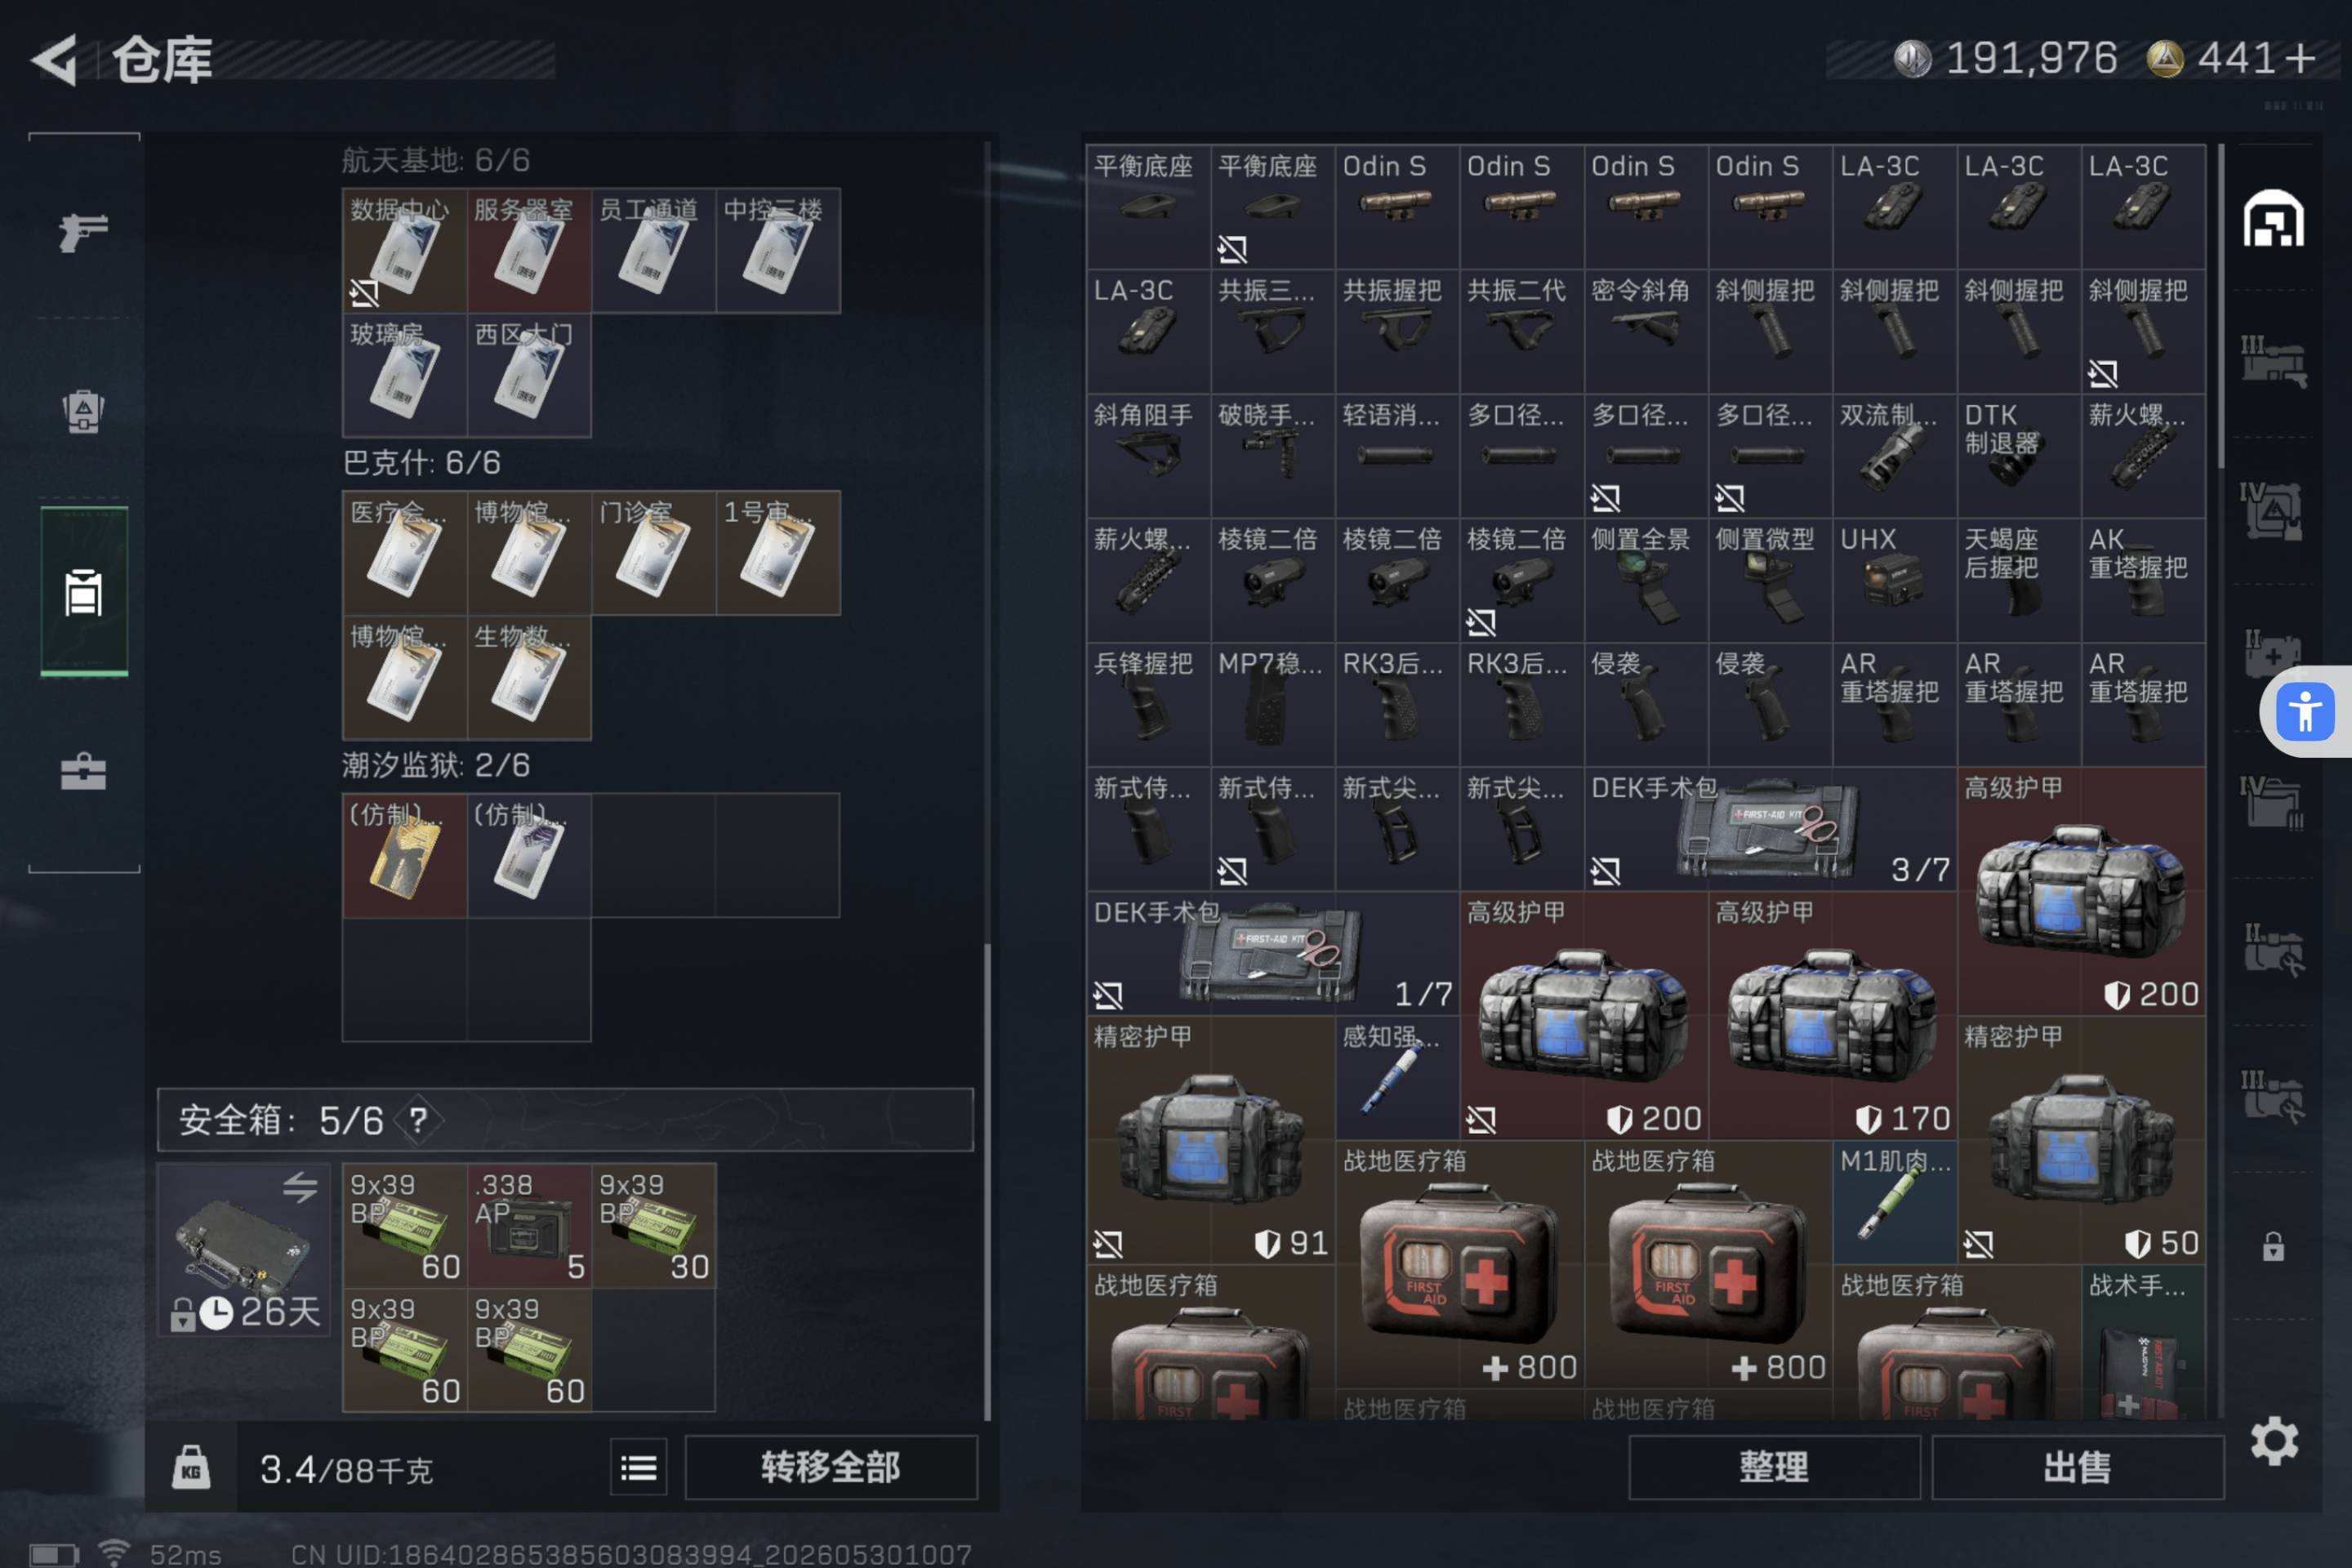The image size is (2352, 1568).
Task: Select the 员工通道 key card
Action: click(x=654, y=250)
